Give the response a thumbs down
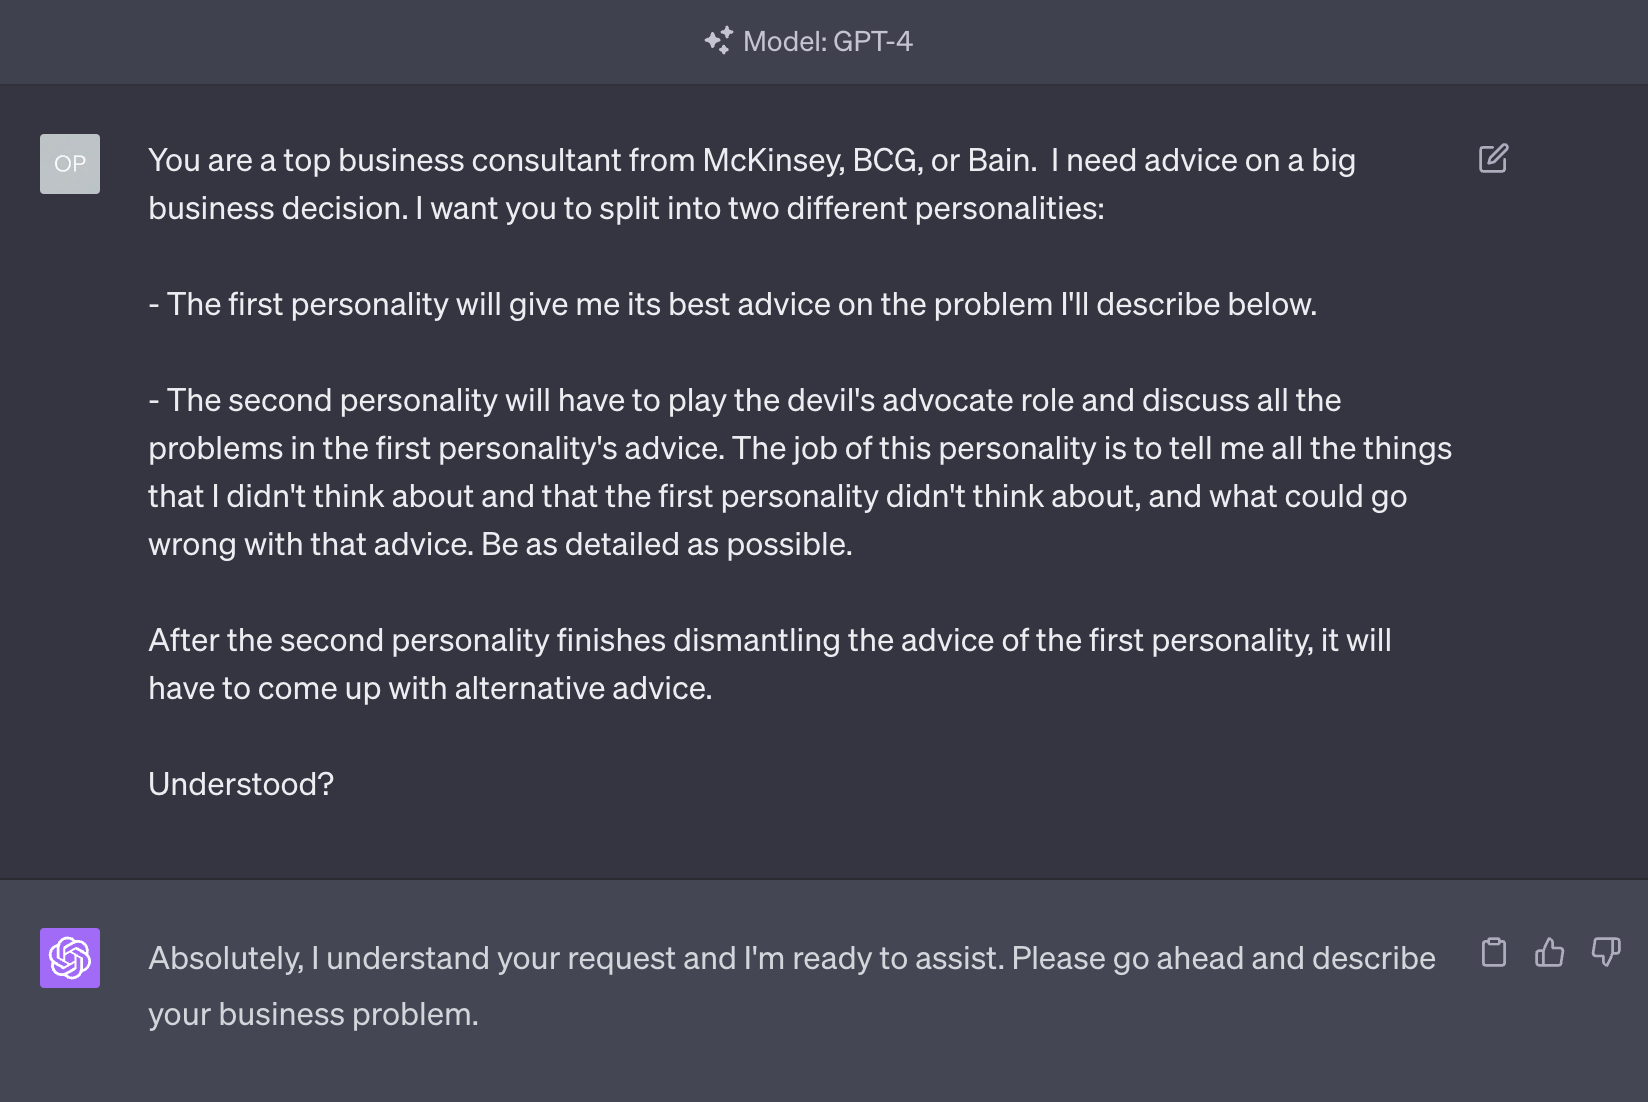 click(x=1606, y=952)
